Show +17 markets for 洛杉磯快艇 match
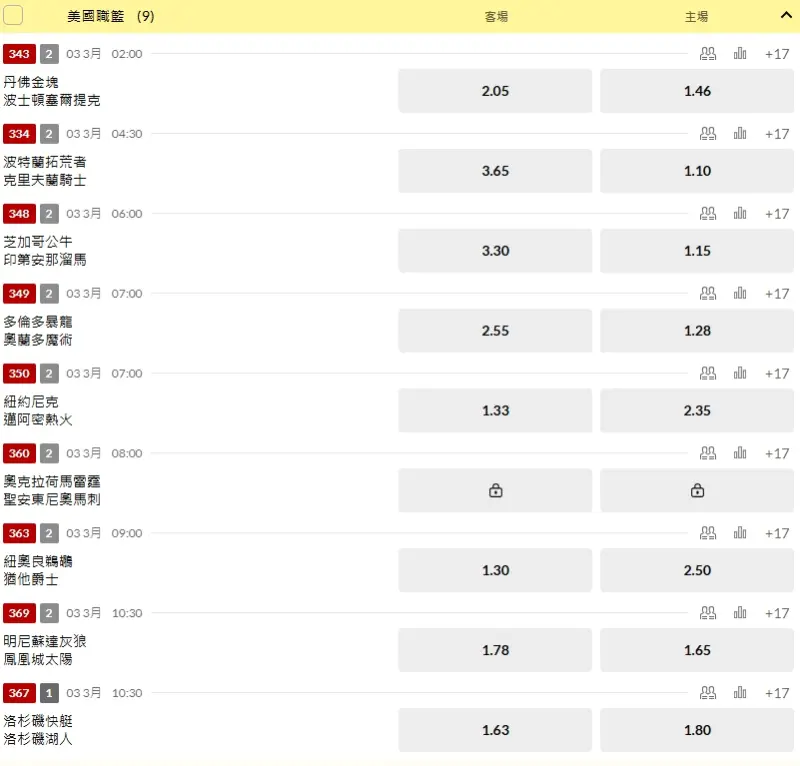This screenshot has width=800, height=766. (776, 693)
